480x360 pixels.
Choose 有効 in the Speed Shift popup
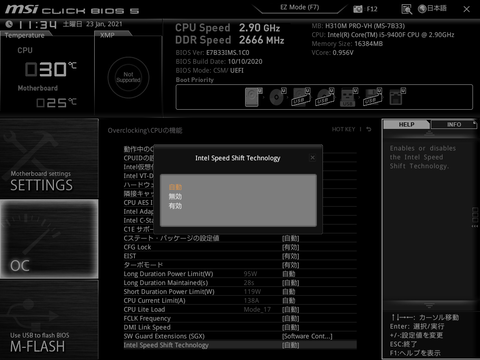[175, 206]
